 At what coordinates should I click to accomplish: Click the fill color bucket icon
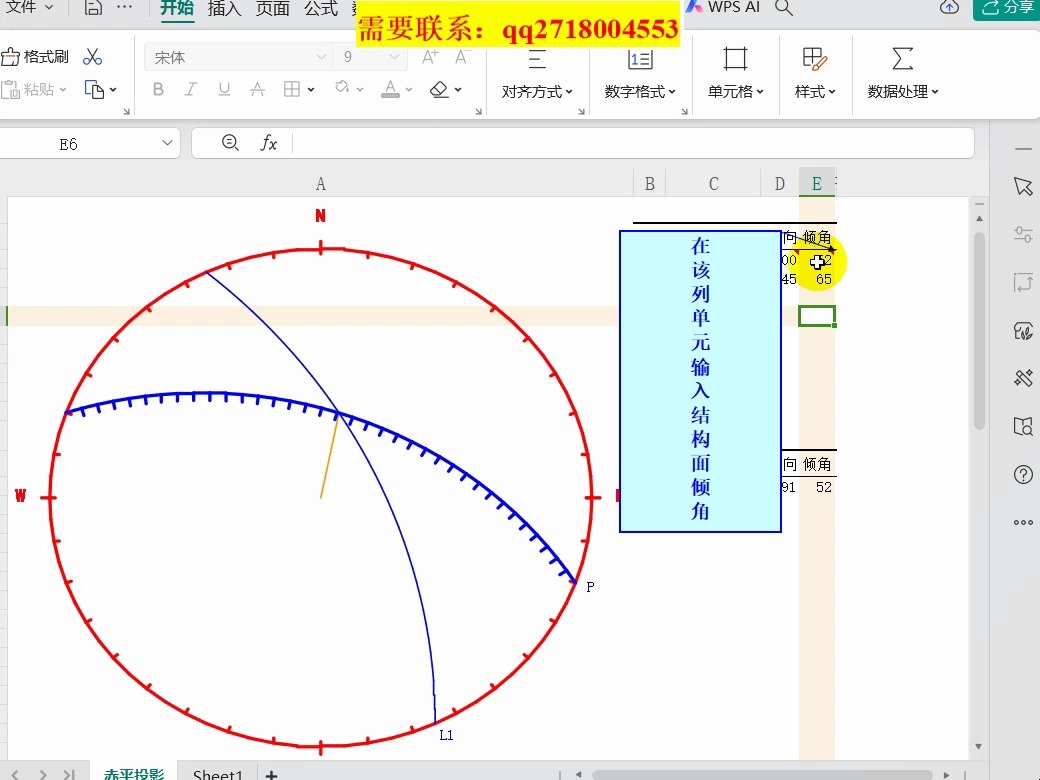coord(342,88)
